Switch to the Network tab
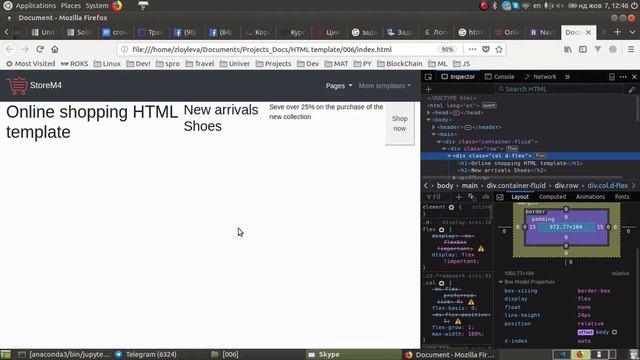 click(x=540, y=77)
